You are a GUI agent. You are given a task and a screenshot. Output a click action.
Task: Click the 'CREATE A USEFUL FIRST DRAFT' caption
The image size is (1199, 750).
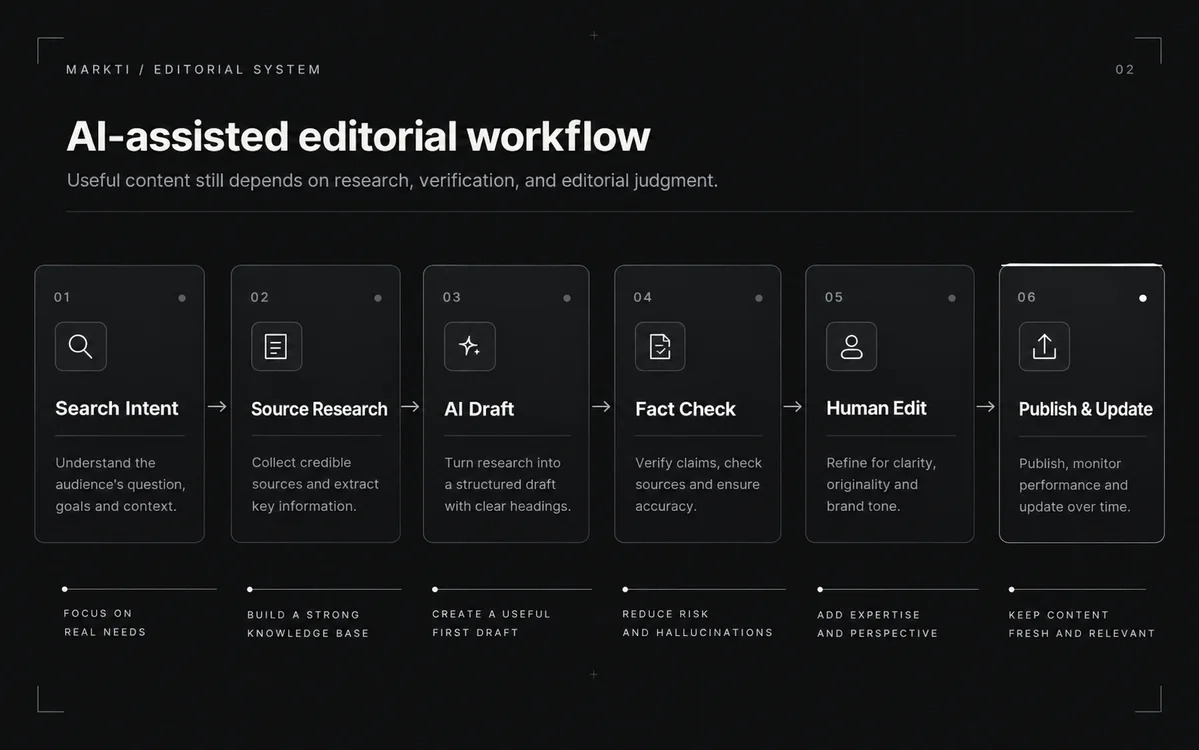coord(491,623)
